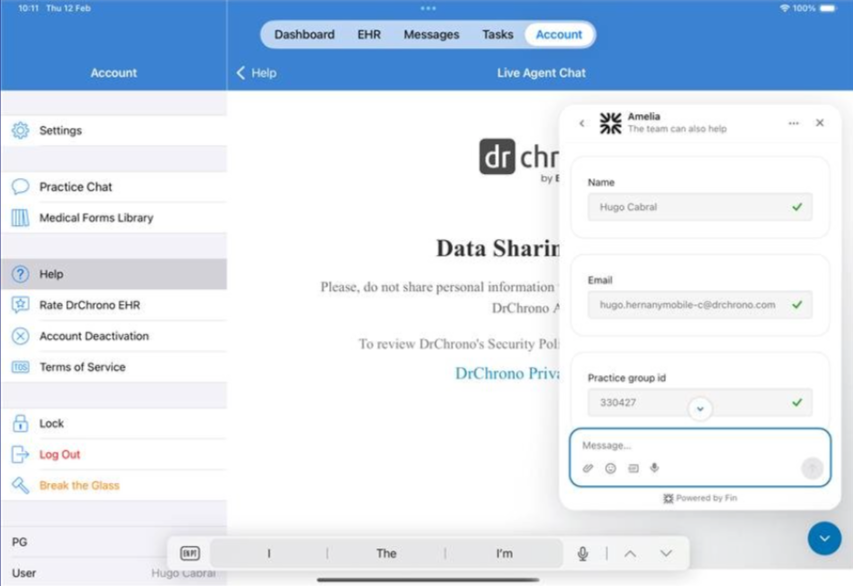Tap the green checkmark beside the Name field
This screenshot has width=853, height=586.
797,207
